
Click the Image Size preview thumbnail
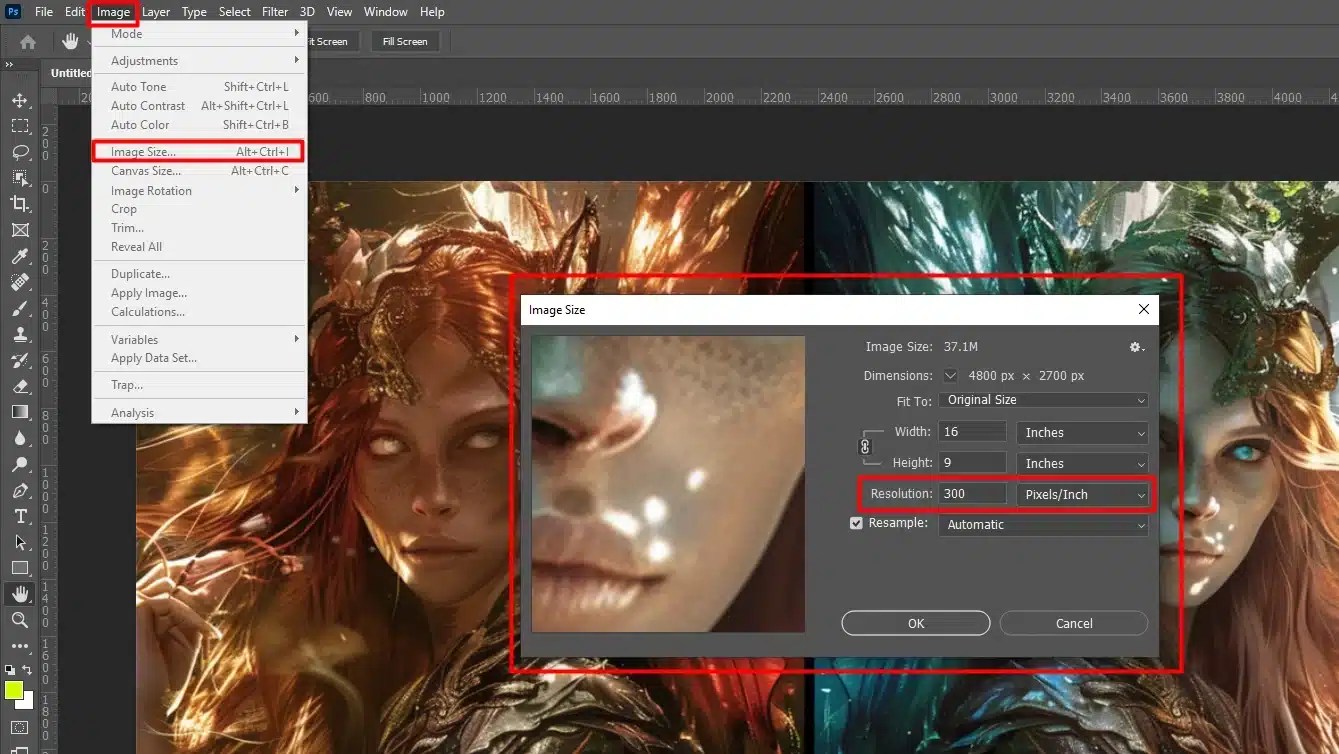[x=668, y=484]
